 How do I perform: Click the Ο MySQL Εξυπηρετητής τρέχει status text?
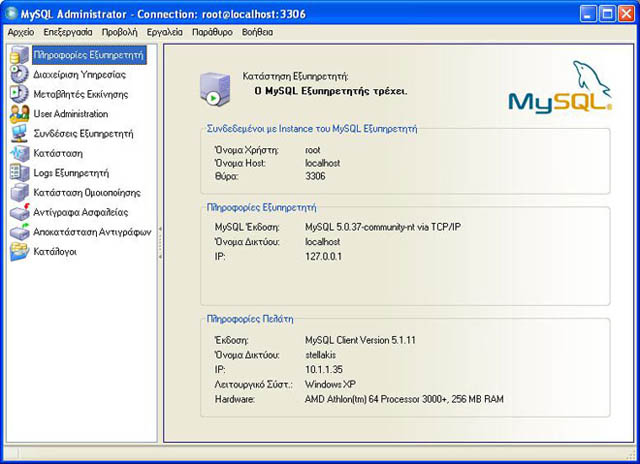click(331, 91)
